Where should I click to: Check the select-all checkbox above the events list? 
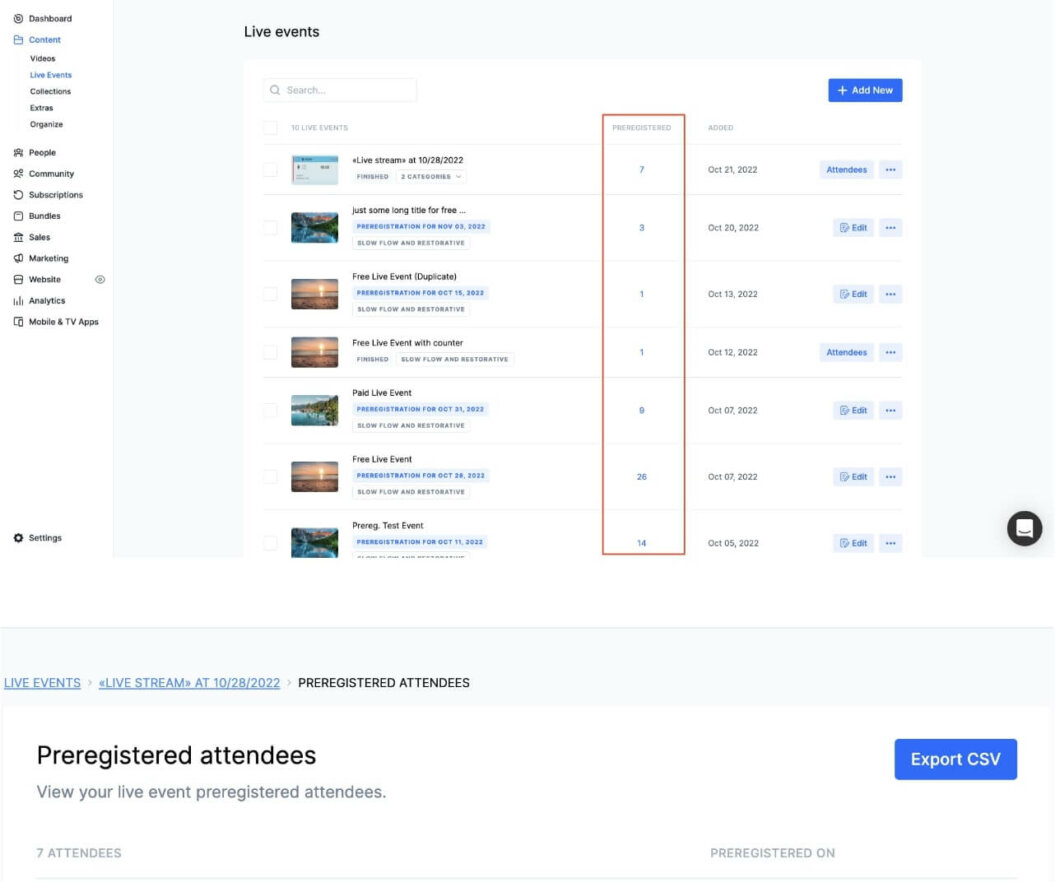point(271,127)
